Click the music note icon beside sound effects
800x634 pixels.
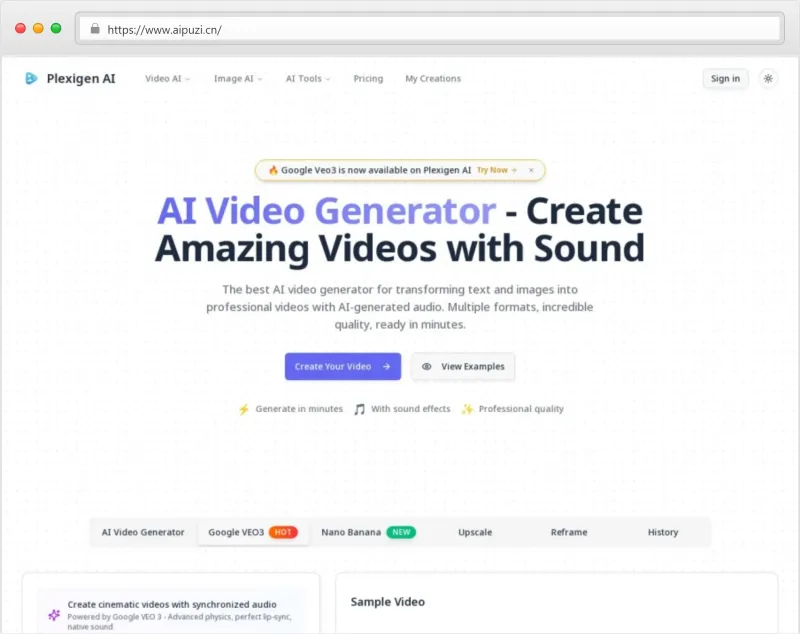(360, 409)
